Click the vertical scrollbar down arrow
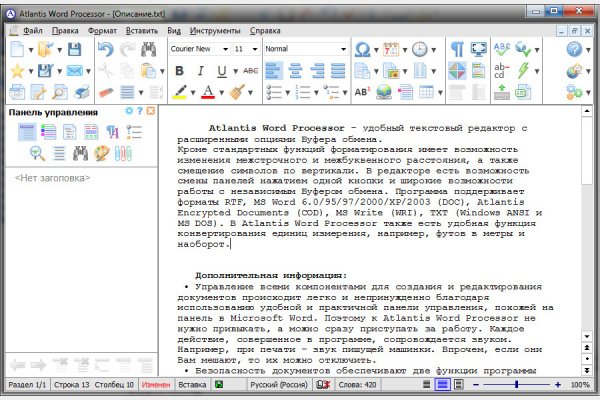The height and width of the screenshot is (400, 600). [587, 336]
